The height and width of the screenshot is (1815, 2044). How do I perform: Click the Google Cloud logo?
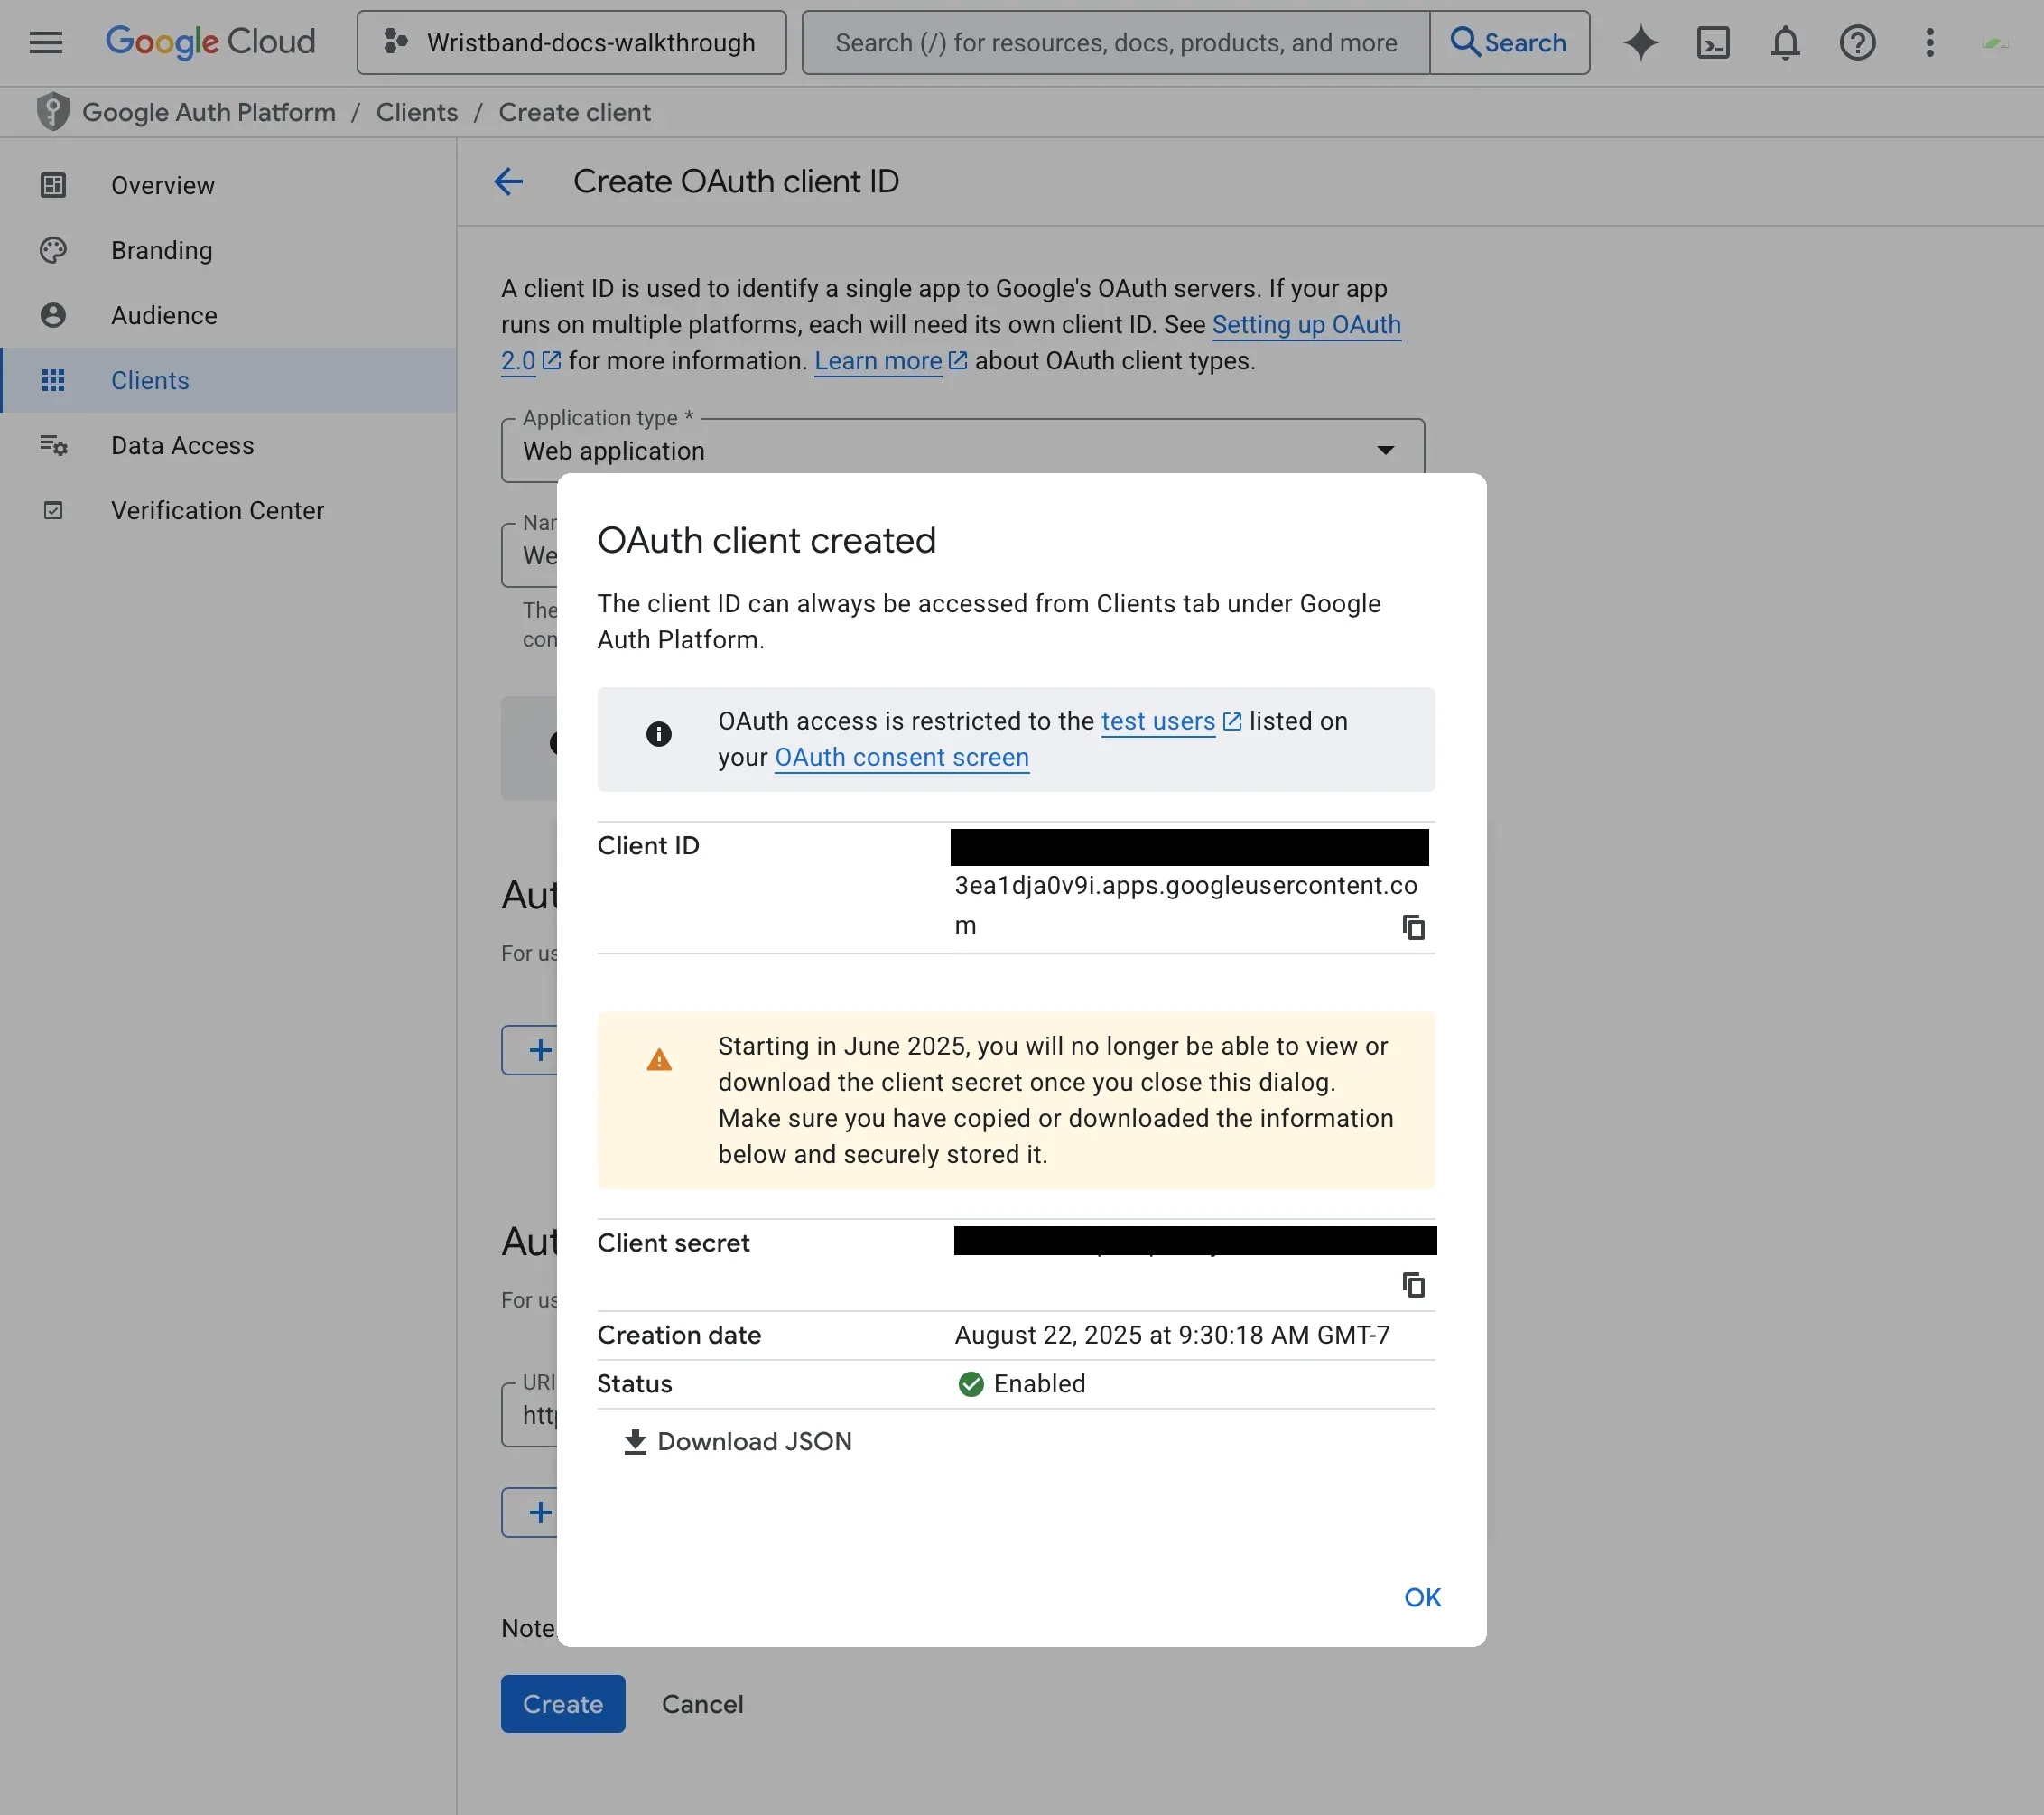(x=210, y=42)
